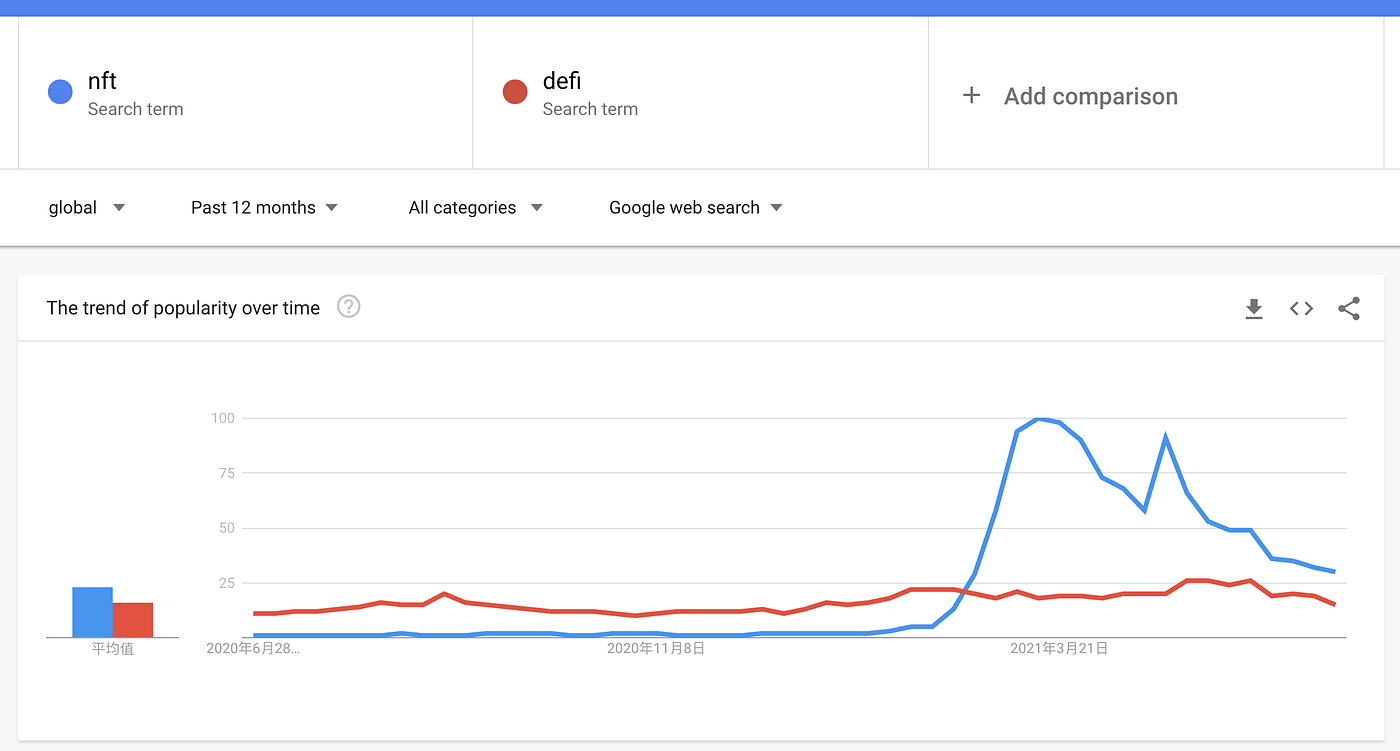Select the blue nft term dot

click(x=60, y=93)
